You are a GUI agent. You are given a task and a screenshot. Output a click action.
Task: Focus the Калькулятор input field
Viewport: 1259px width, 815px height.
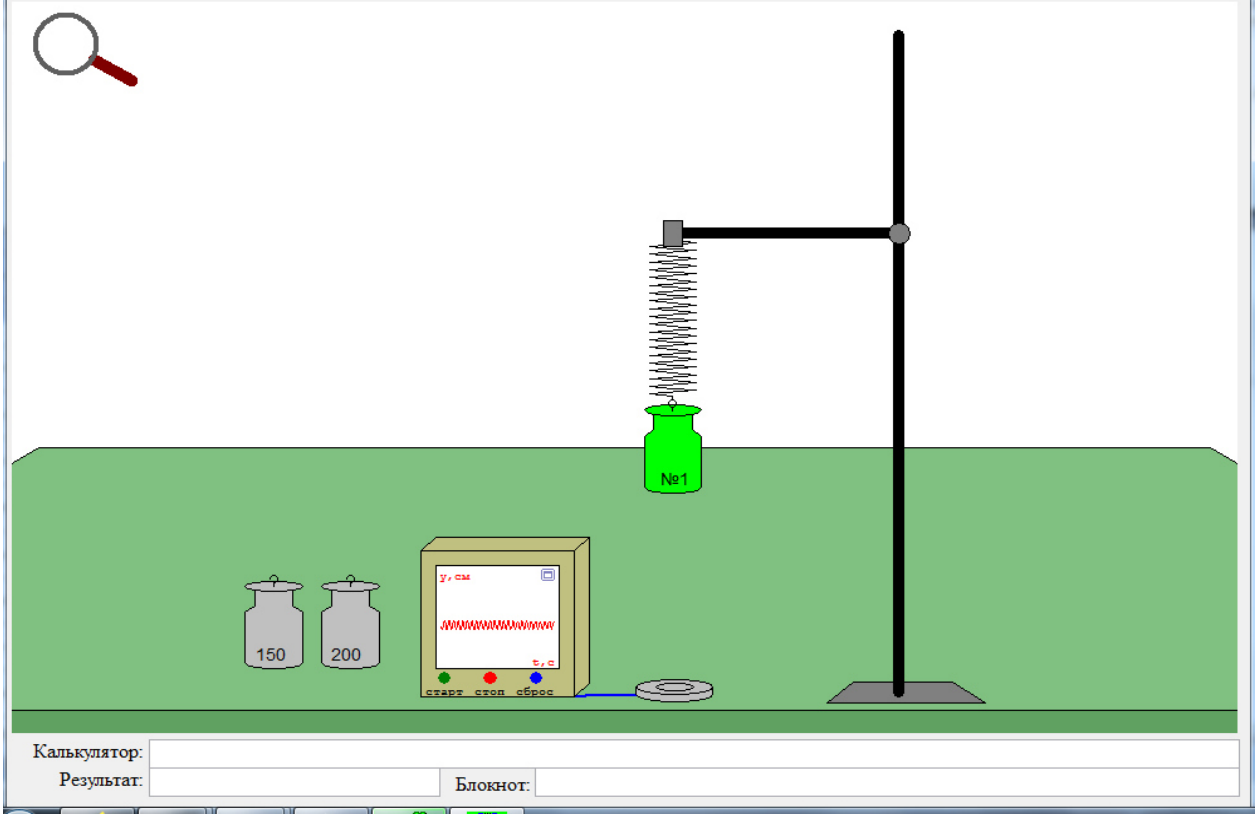pyautogui.click(x=694, y=753)
